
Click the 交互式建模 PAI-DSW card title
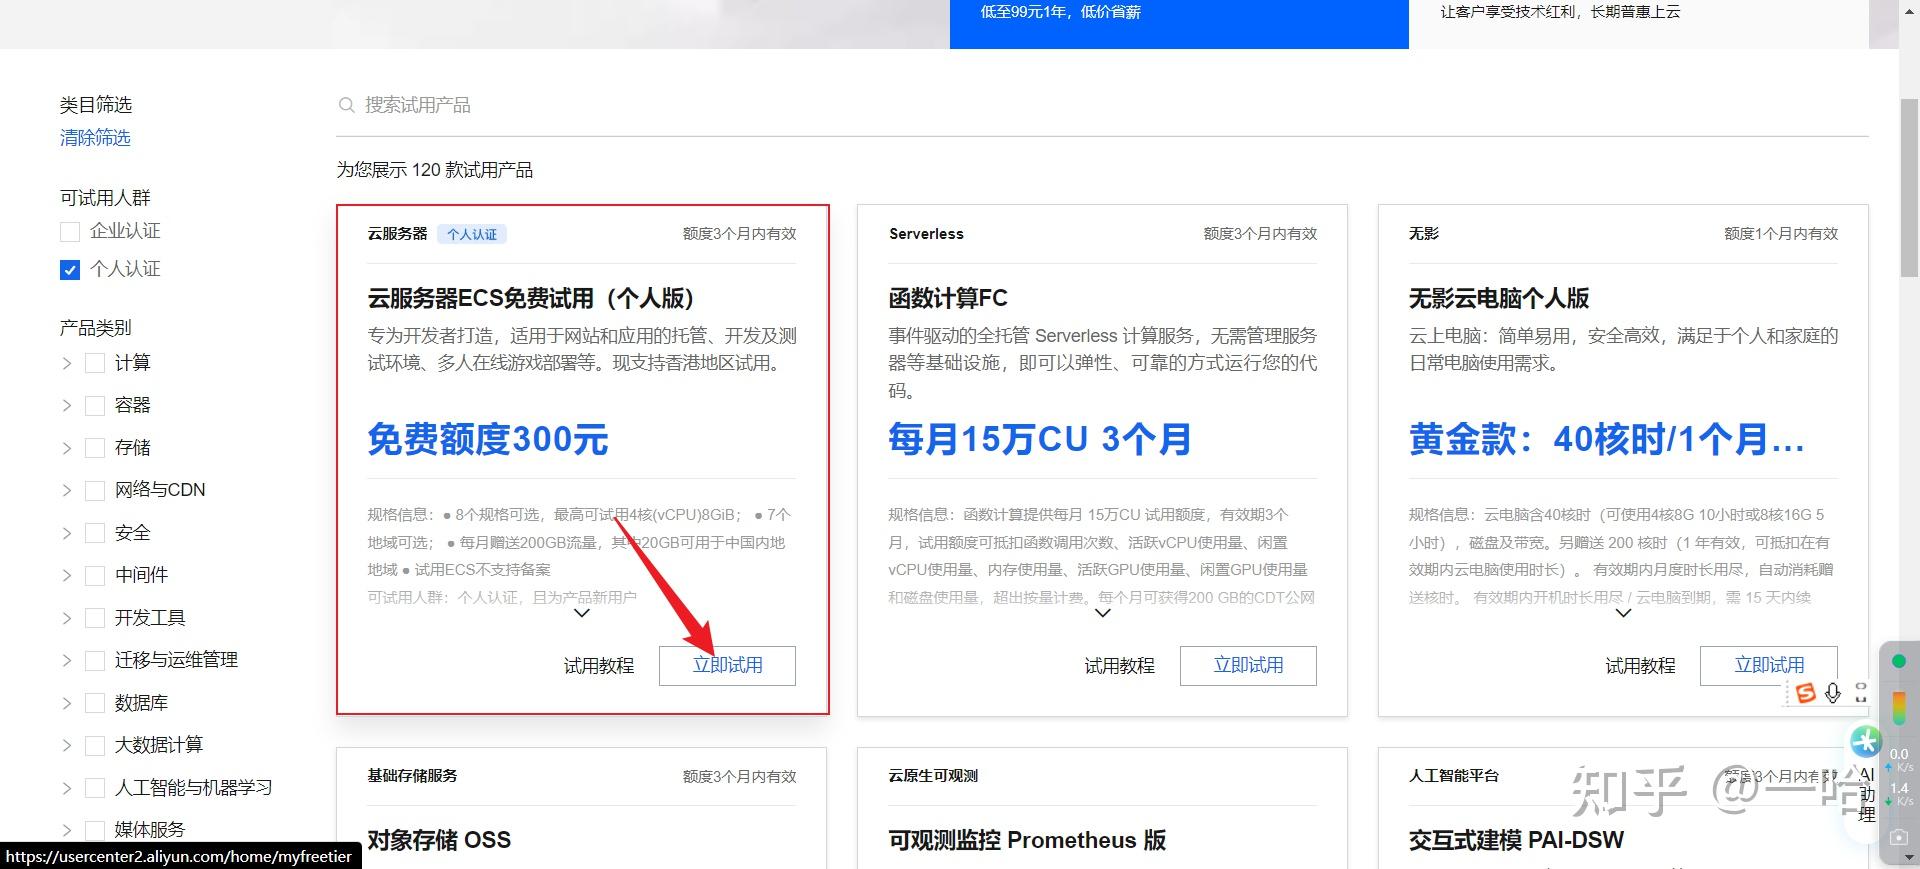pos(1516,840)
